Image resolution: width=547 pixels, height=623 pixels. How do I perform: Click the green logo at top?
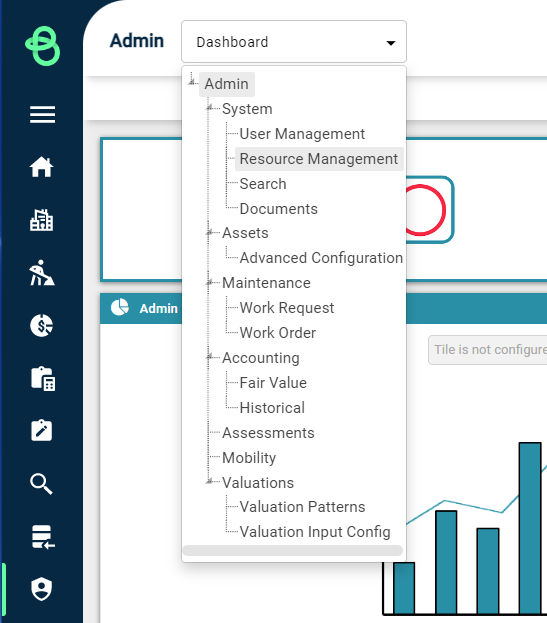(x=43, y=46)
